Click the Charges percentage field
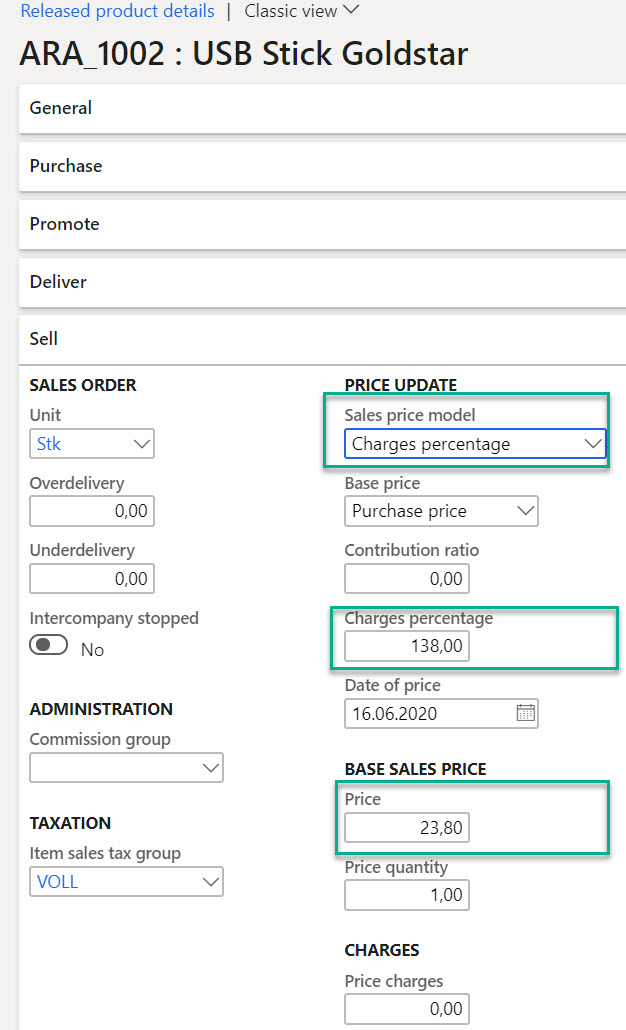 pos(407,647)
